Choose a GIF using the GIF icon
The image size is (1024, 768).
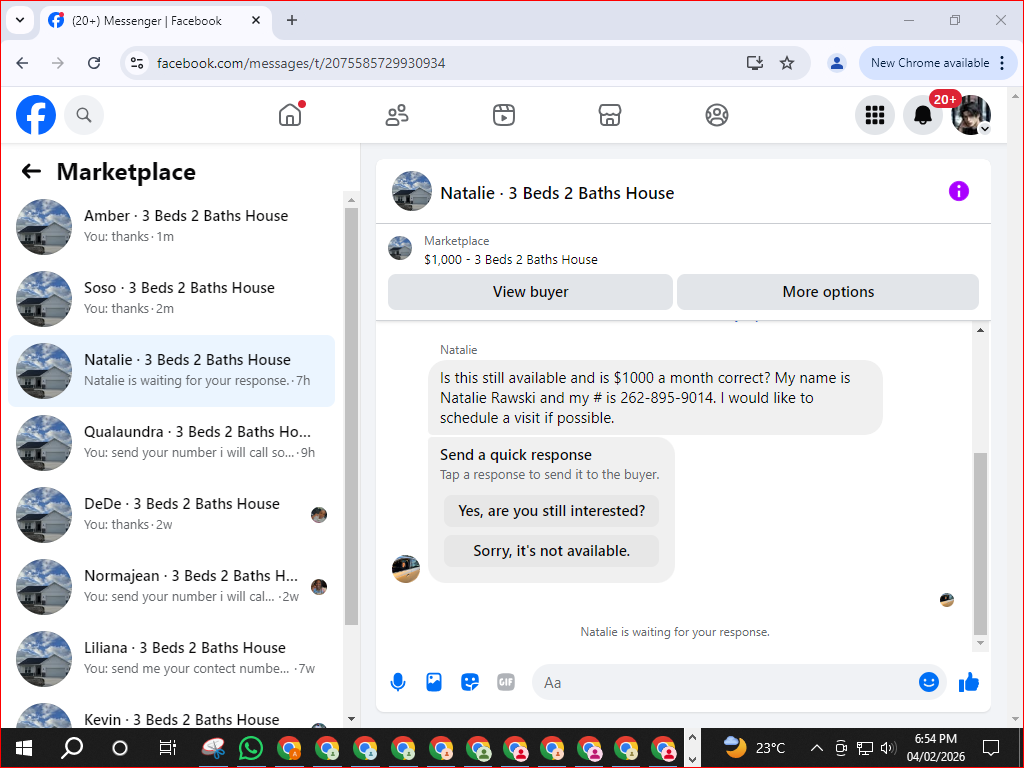[506, 682]
